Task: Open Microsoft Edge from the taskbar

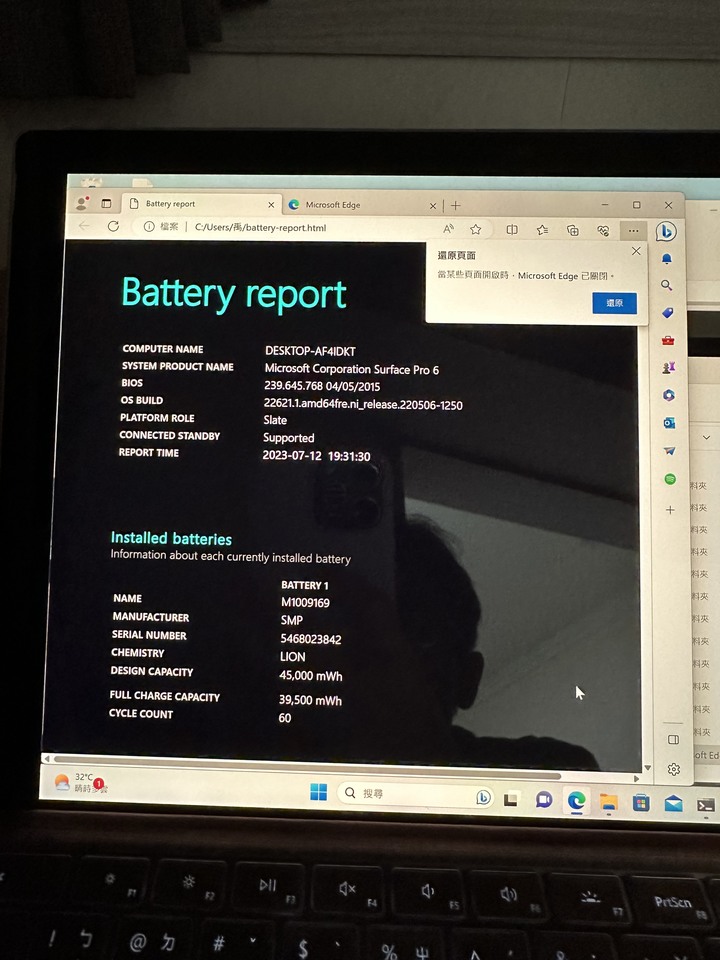Action: [x=576, y=800]
